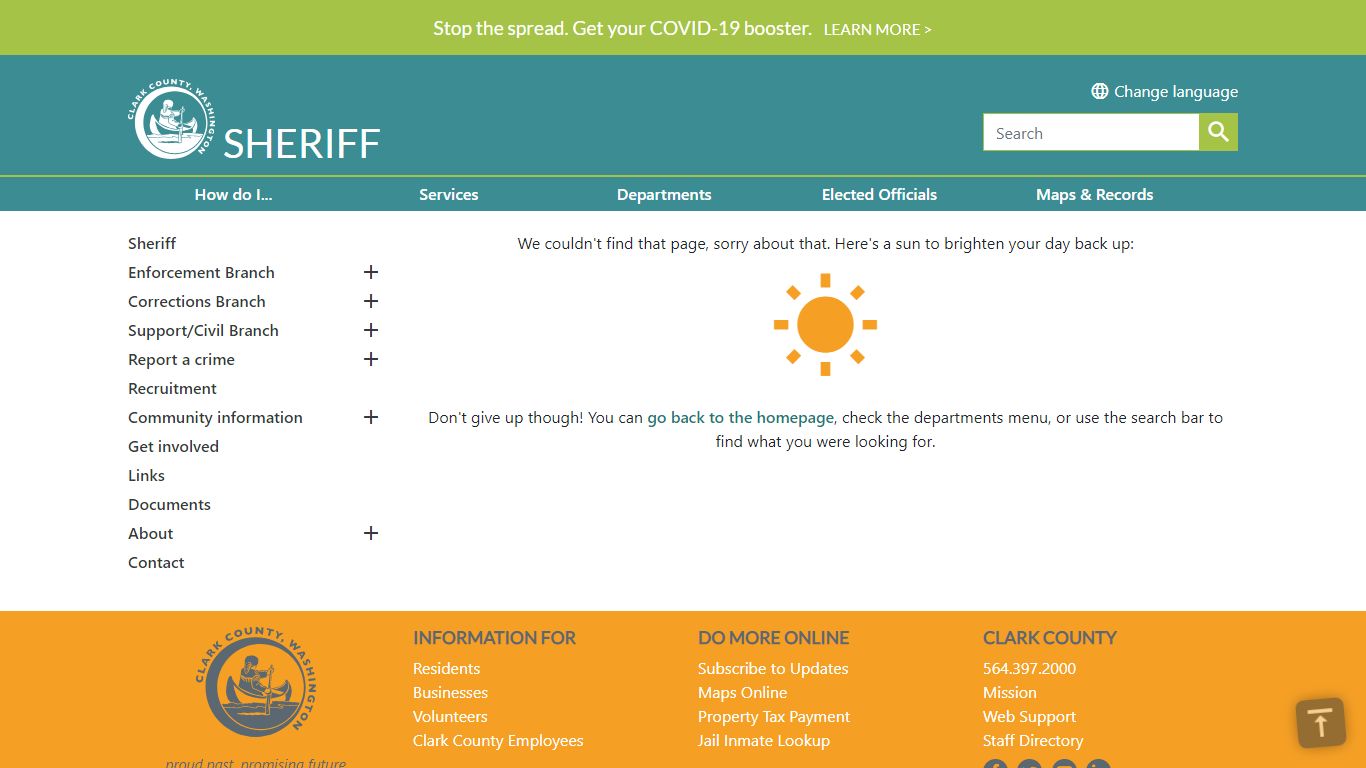Open the Maps & Records menu
The width and height of the screenshot is (1366, 768).
click(1095, 194)
